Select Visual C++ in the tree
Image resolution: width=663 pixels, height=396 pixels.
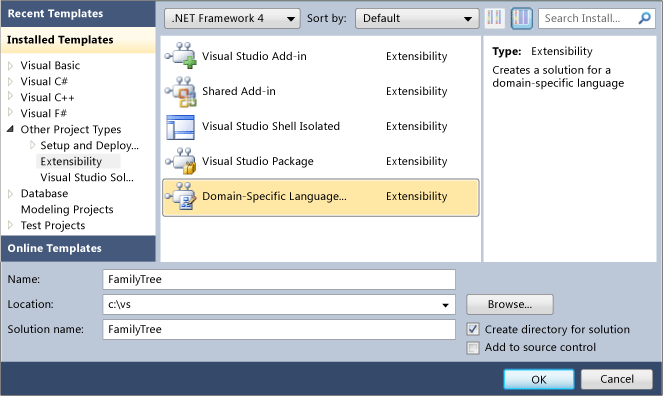tap(47, 98)
